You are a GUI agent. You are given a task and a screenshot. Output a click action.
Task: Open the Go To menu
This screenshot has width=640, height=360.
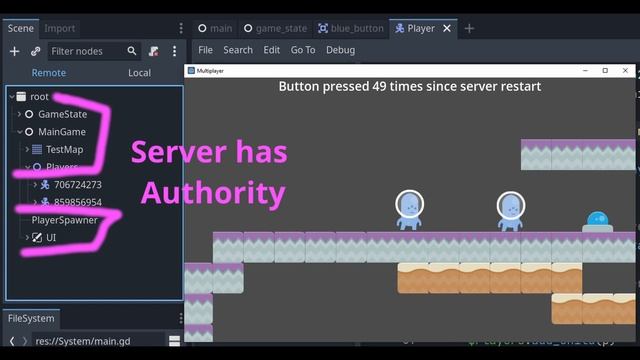pyautogui.click(x=303, y=50)
